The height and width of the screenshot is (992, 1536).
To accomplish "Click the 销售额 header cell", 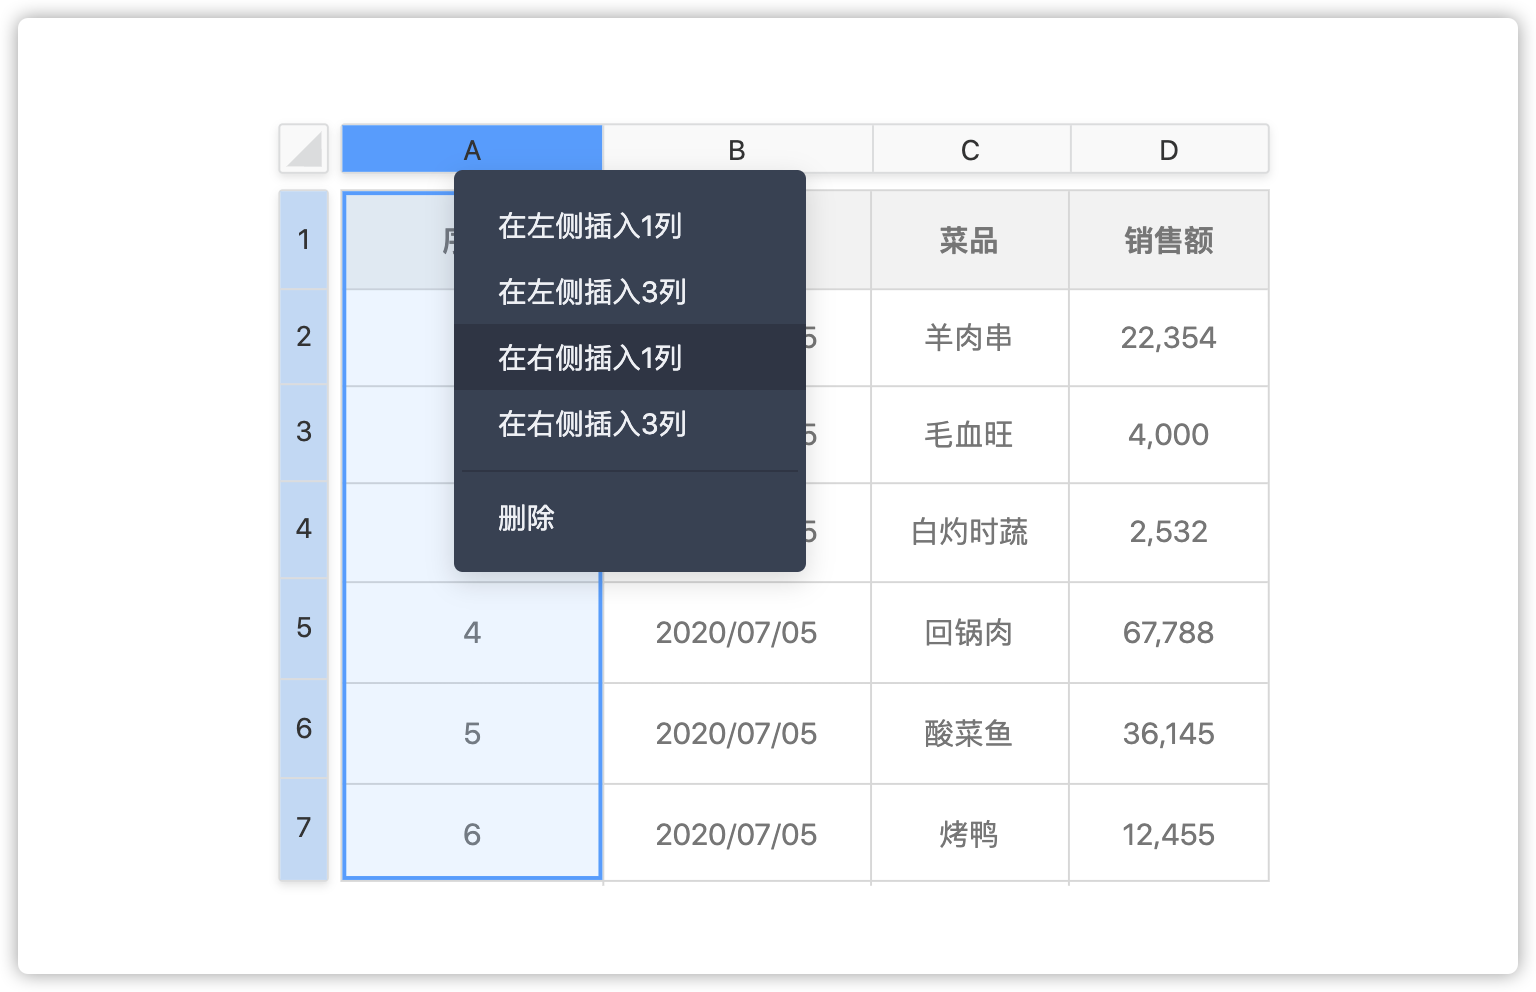I will (x=1168, y=241).
